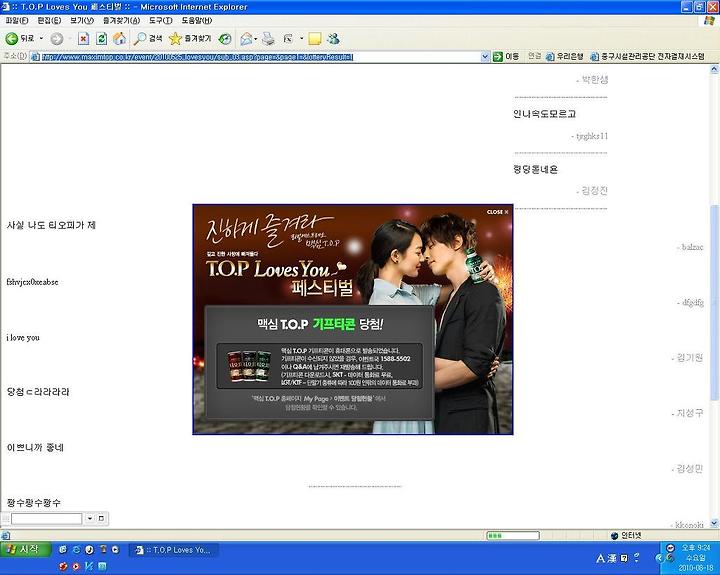Toggle Hanja 漢 conversion button
The image size is (720, 575).
pyautogui.click(x=612, y=558)
